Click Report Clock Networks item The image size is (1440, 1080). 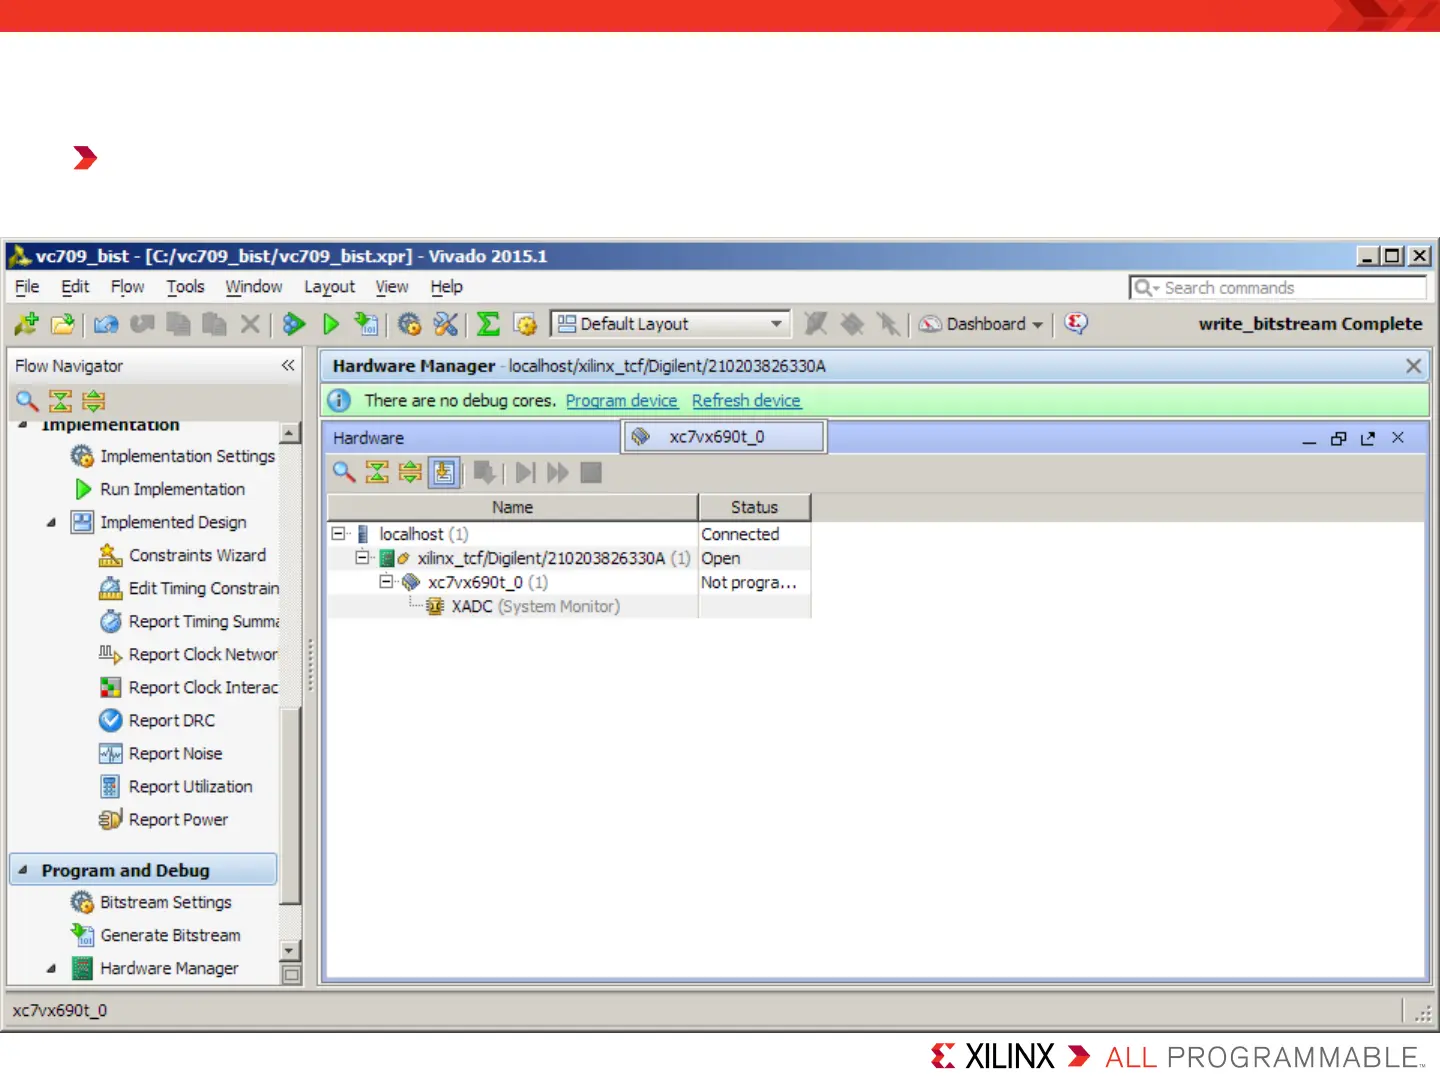click(x=203, y=654)
